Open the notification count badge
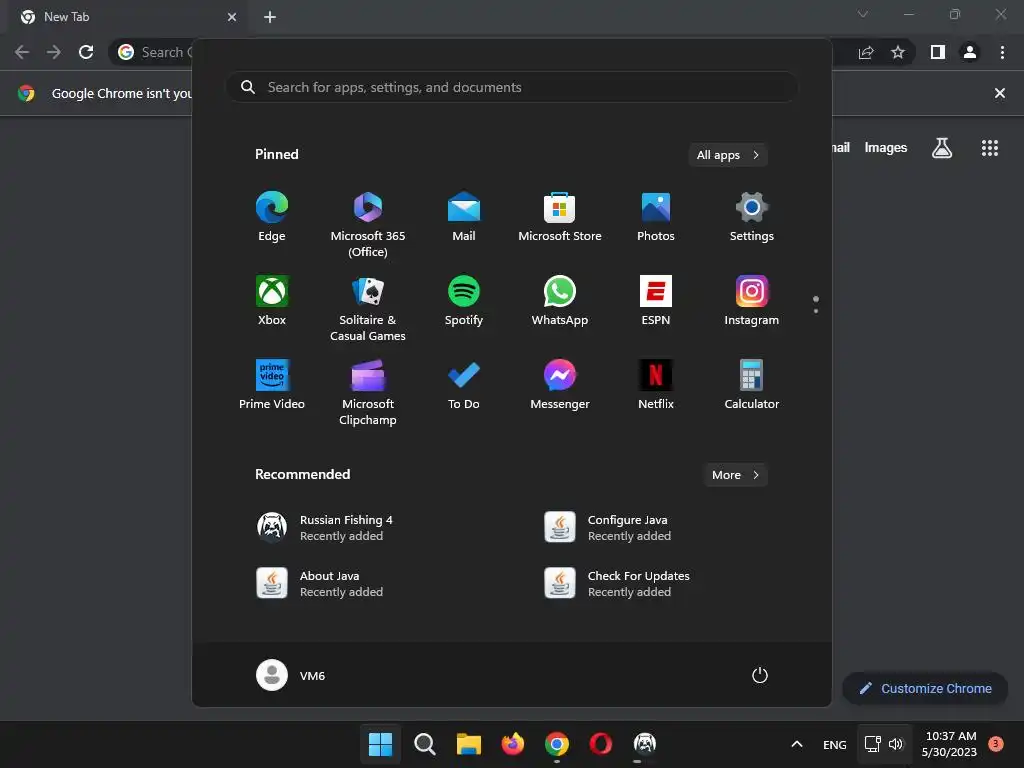Screen dimensions: 1024x768 tap(996, 743)
